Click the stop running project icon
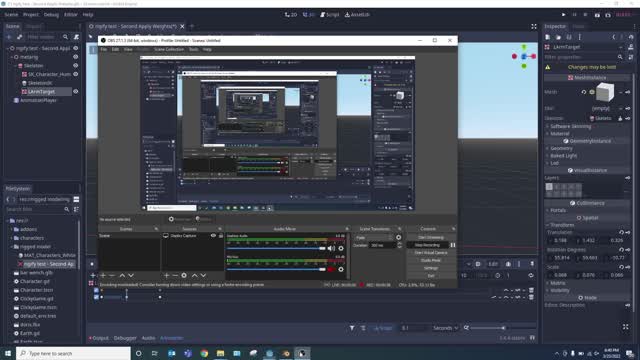 pyautogui.click(x=585, y=14)
